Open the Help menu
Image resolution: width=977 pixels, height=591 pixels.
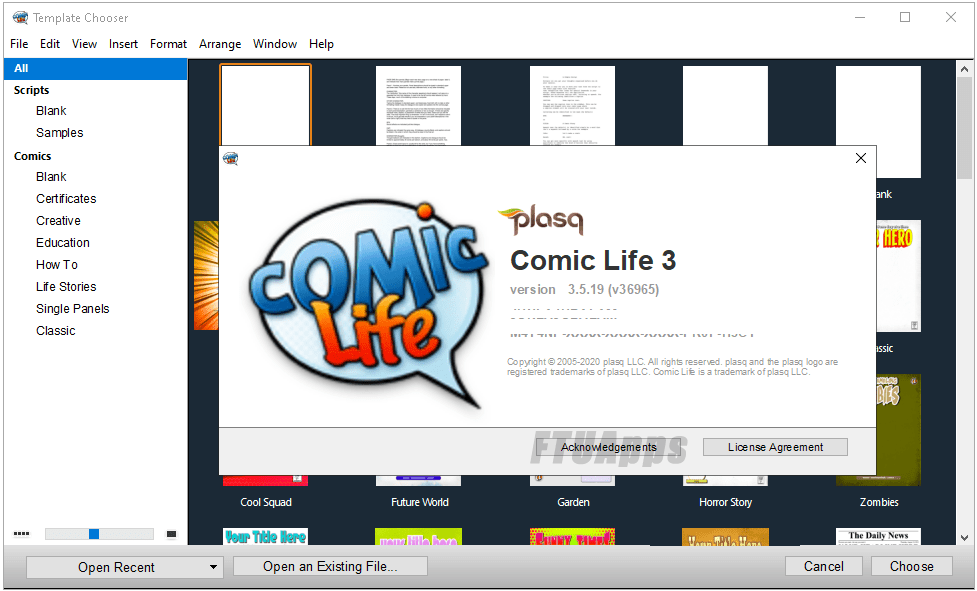pyautogui.click(x=322, y=44)
